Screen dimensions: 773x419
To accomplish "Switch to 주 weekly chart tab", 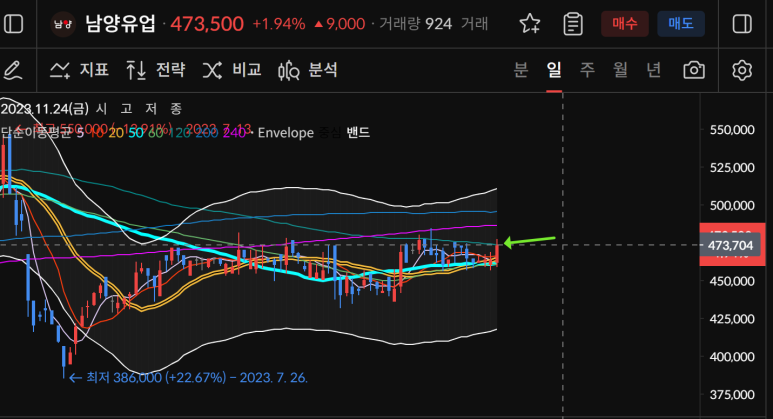I will [587, 70].
